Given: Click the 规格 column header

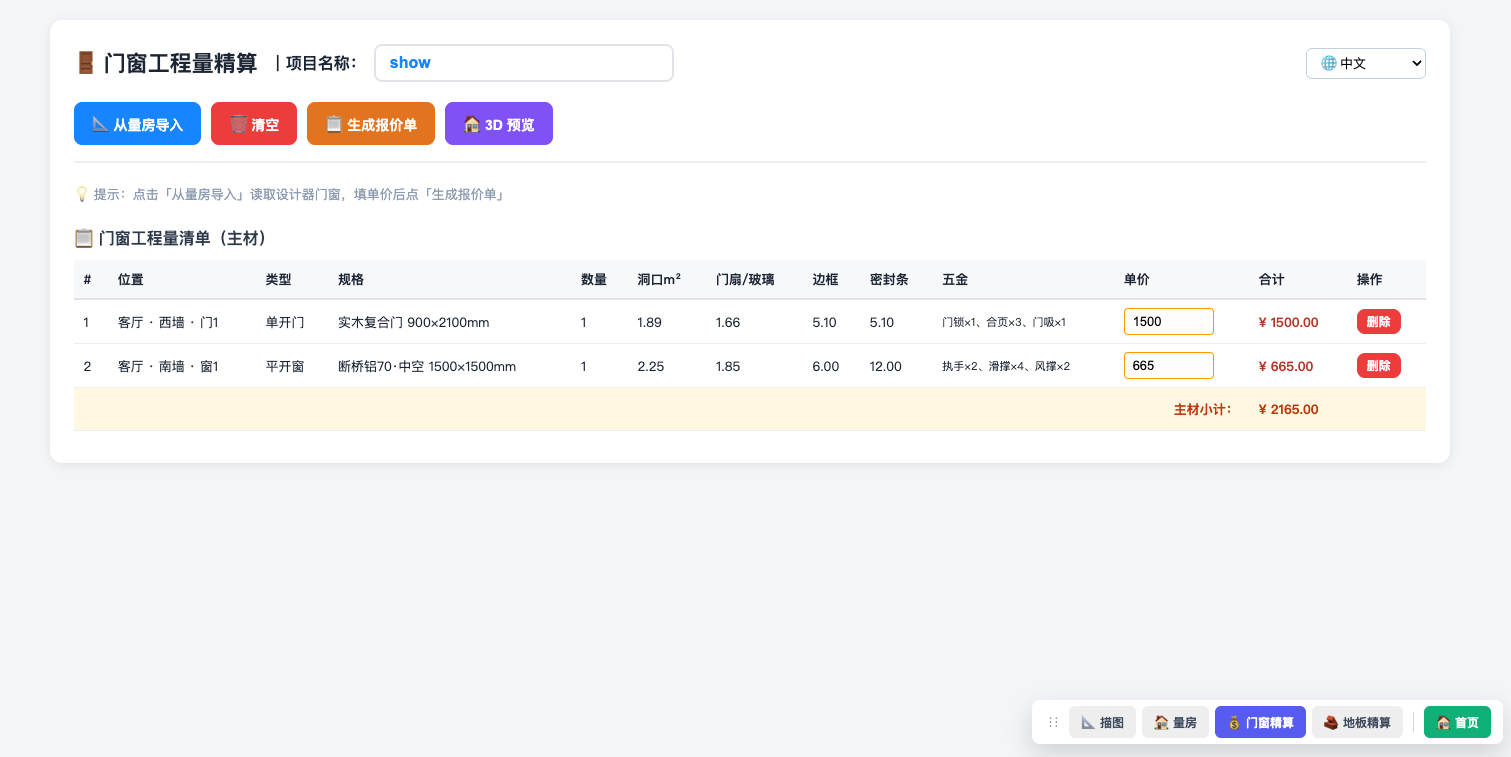Looking at the screenshot, I should pos(351,280).
